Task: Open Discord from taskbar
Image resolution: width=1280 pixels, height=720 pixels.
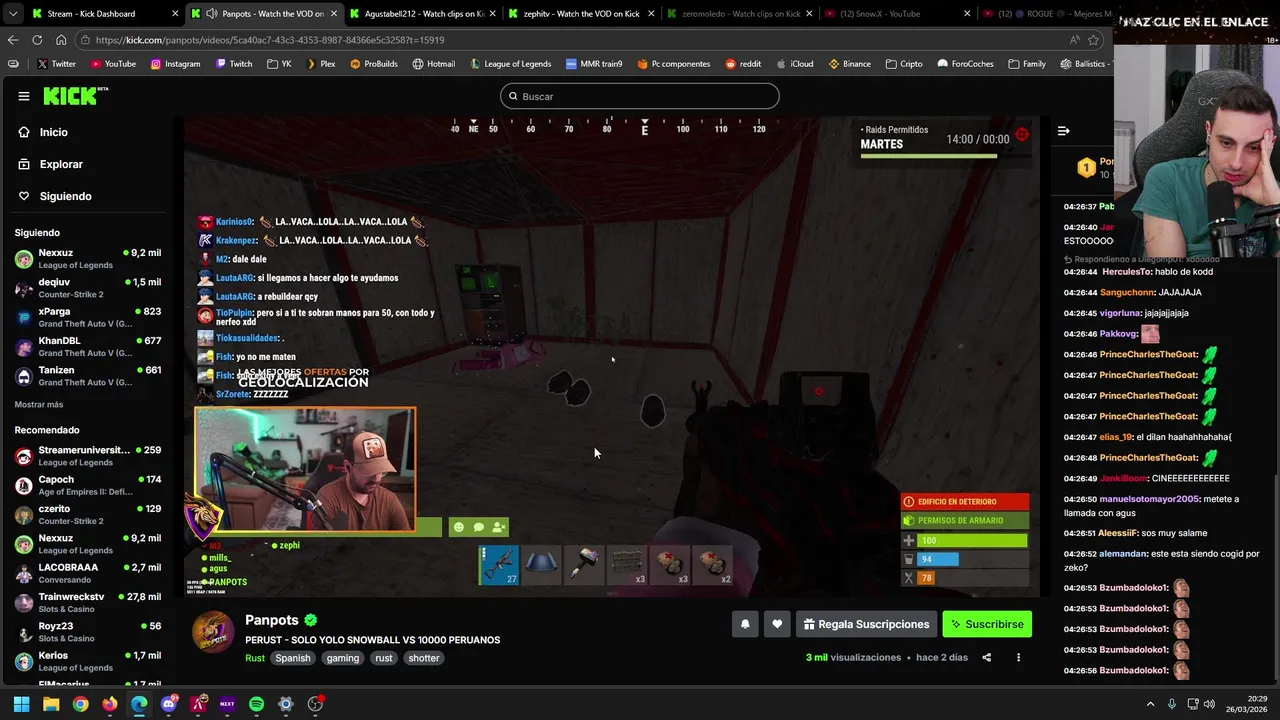Action: pyautogui.click(x=168, y=704)
